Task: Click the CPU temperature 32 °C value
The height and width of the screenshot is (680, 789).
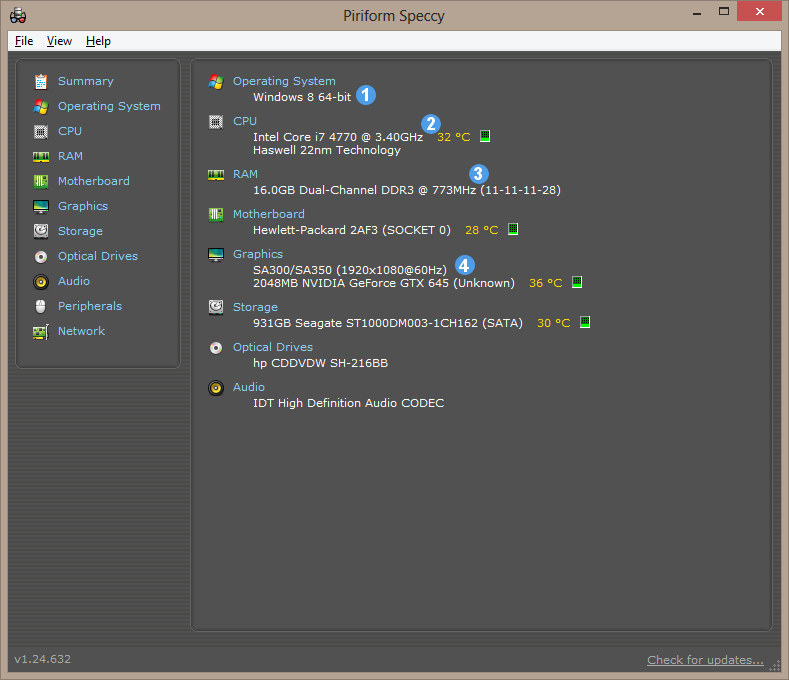Action: [x=454, y=137]
